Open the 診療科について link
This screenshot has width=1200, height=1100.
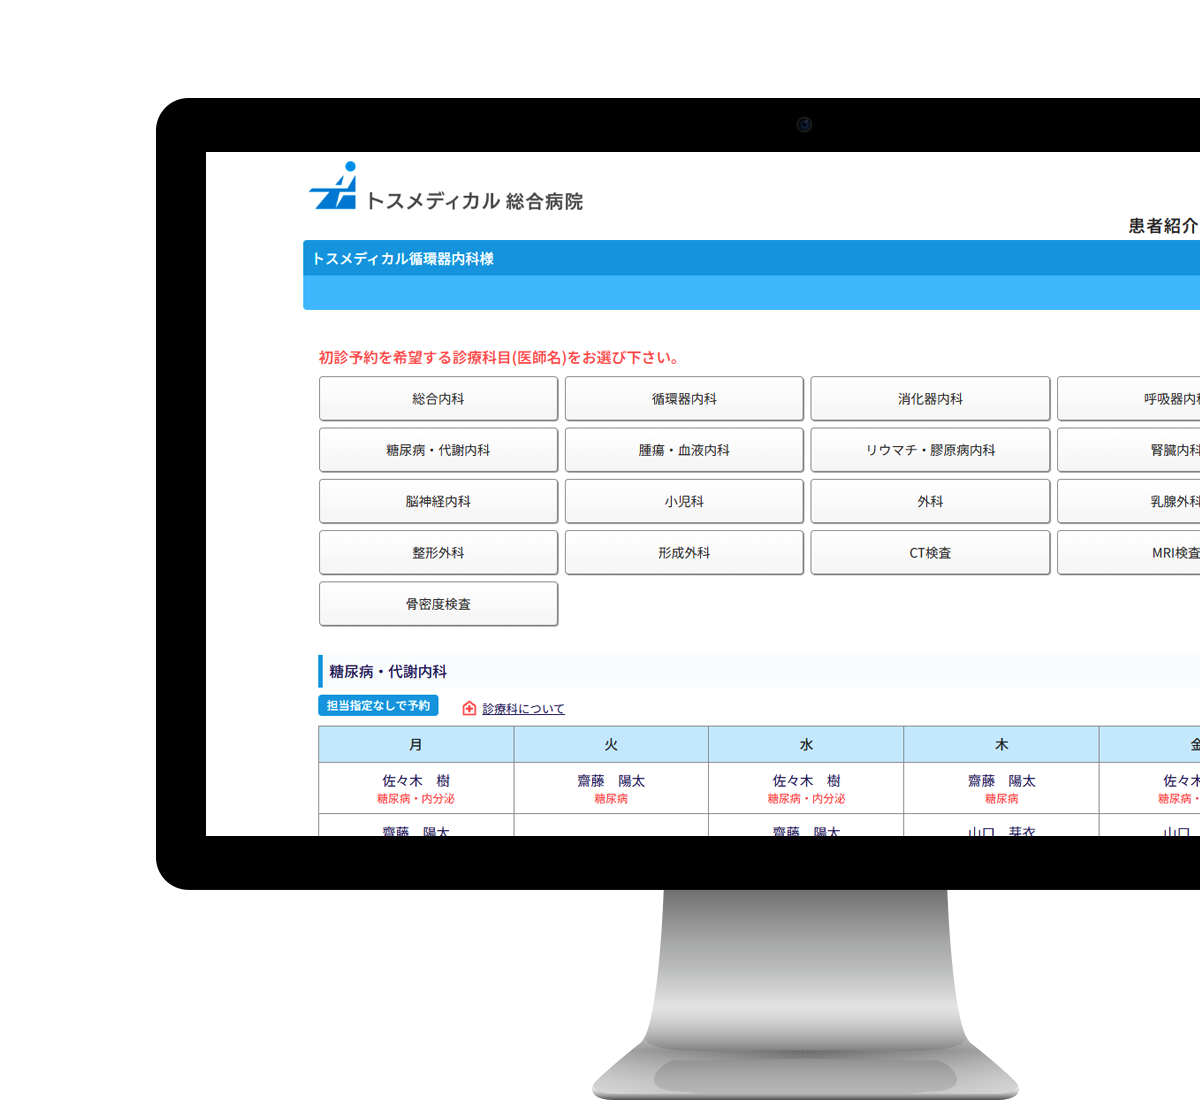522,708
